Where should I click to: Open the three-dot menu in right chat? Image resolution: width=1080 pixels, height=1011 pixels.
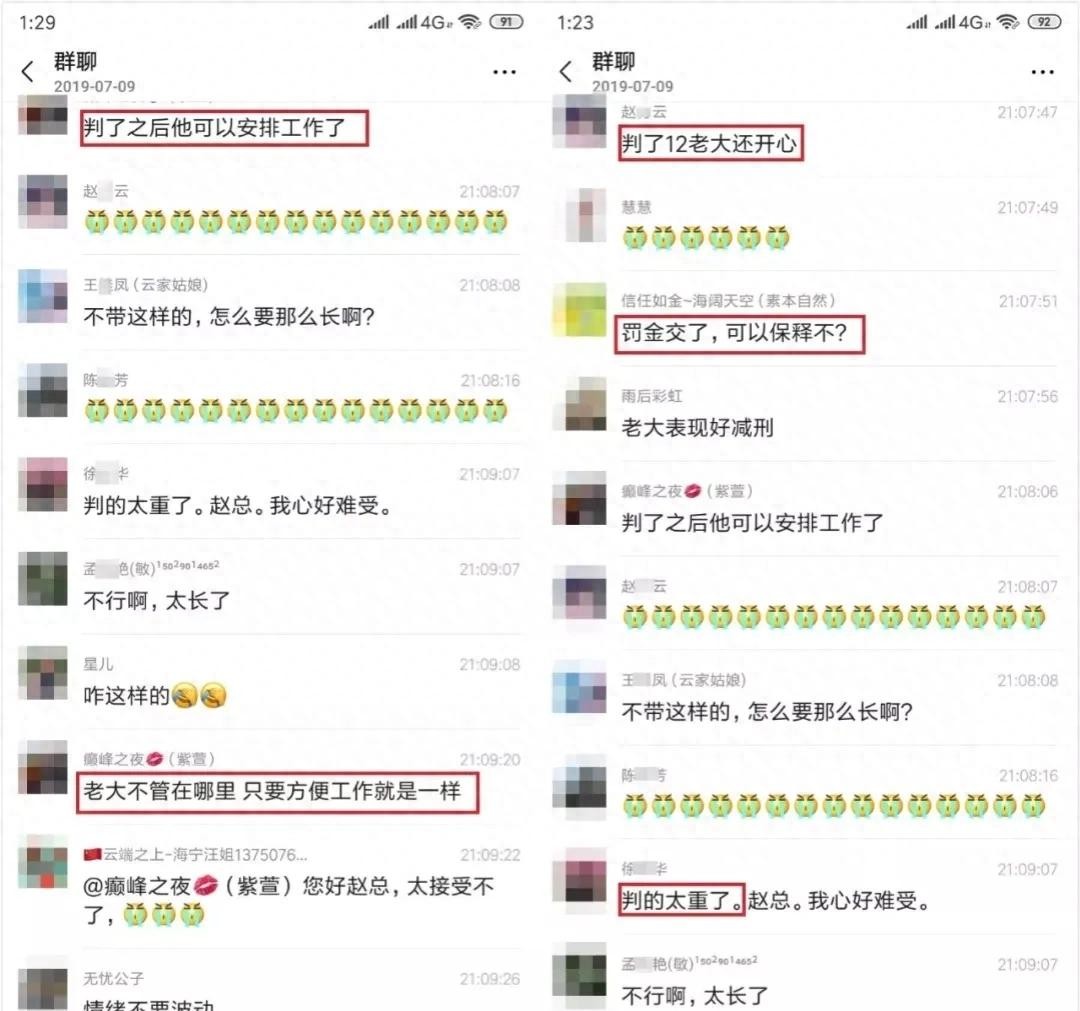[1042, 72]
